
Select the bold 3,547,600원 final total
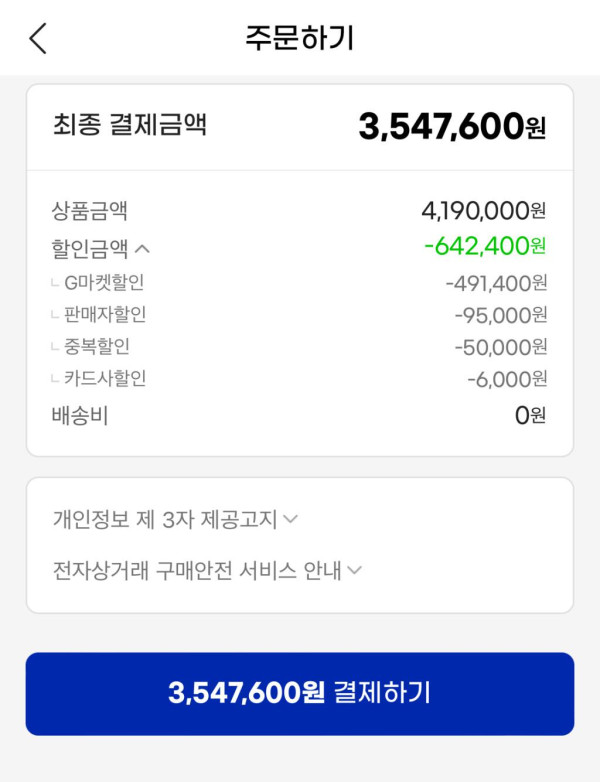pos(452,127)
